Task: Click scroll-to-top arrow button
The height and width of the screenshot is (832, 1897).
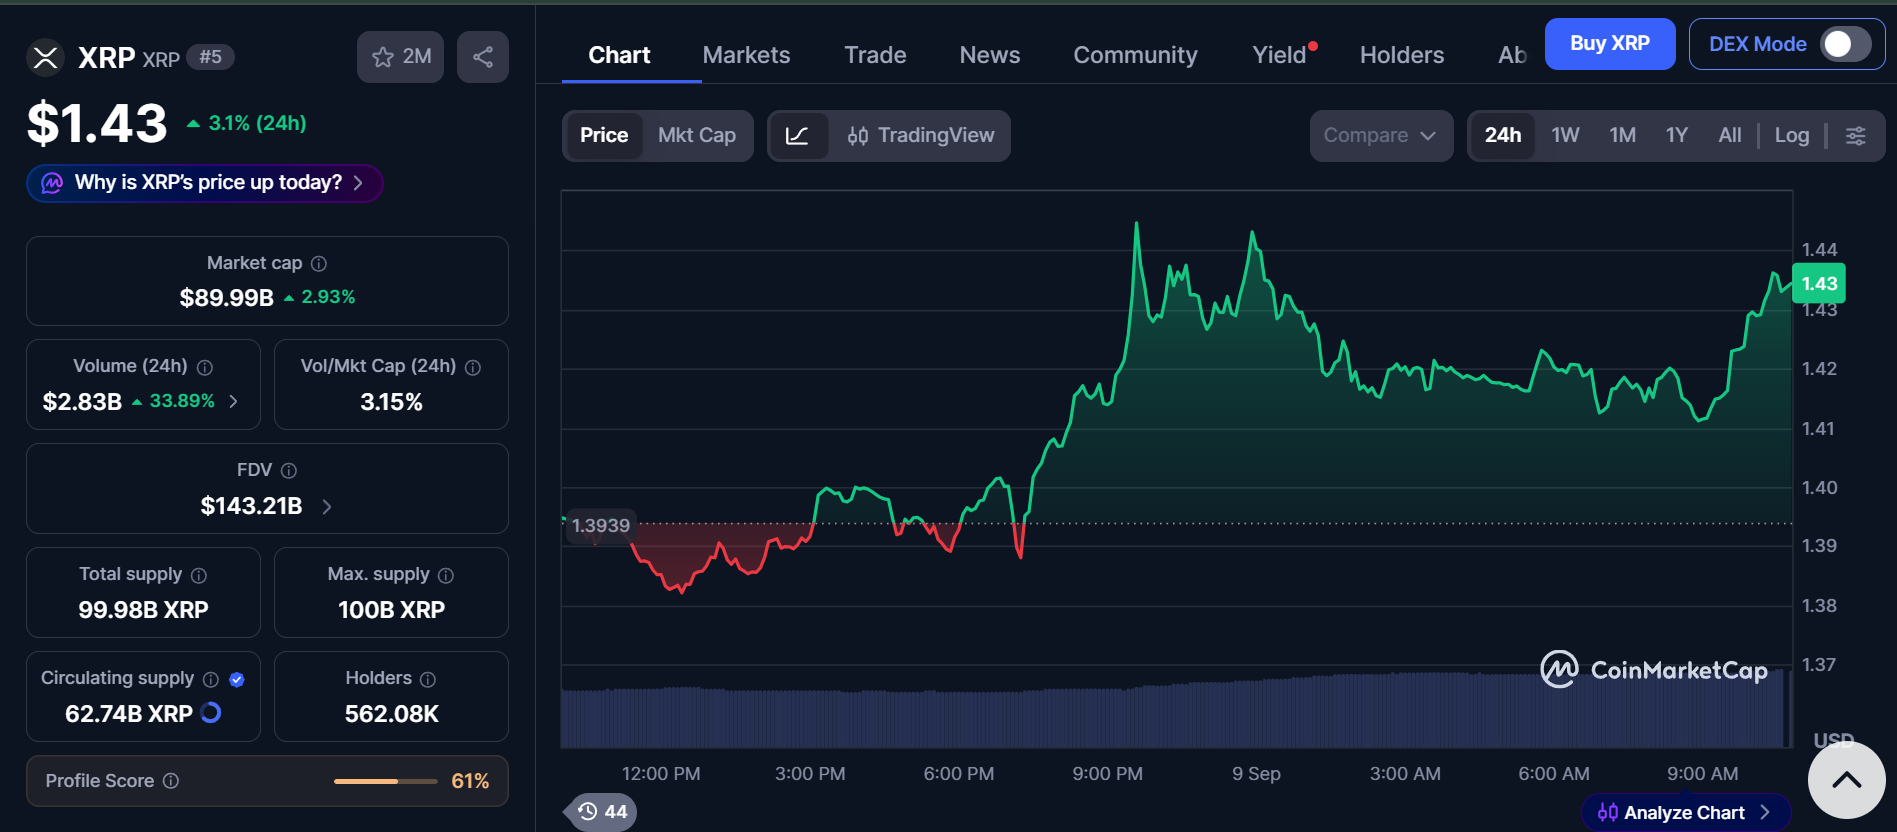Action: [1847, 780]
